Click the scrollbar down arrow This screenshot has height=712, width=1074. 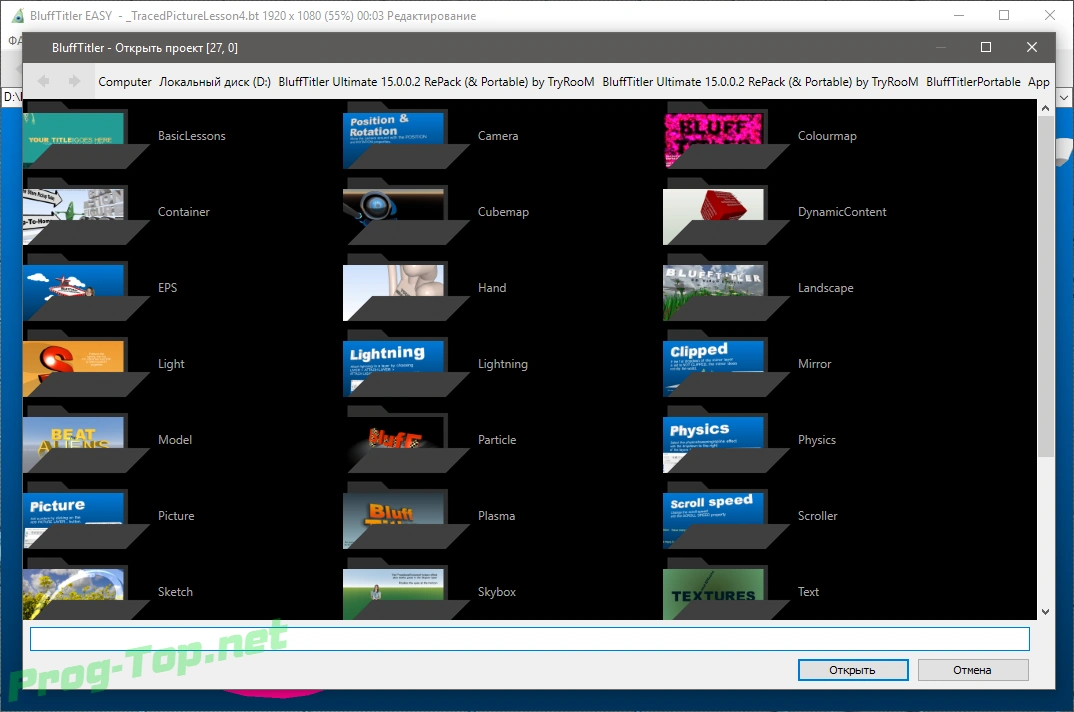coord(1045,612)
